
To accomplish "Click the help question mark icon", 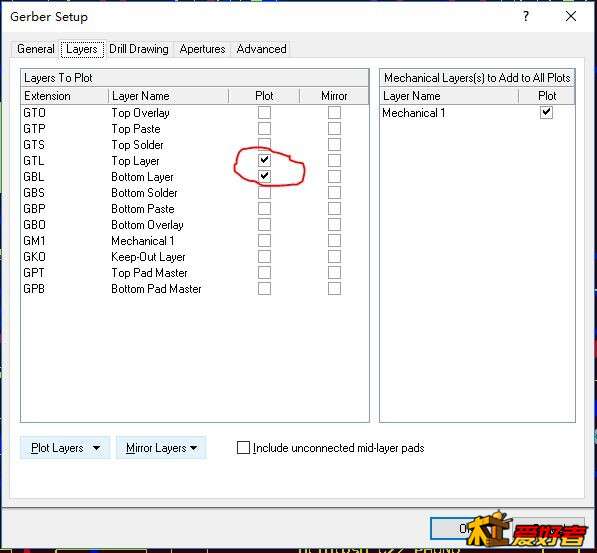I will tap(526, 16).
